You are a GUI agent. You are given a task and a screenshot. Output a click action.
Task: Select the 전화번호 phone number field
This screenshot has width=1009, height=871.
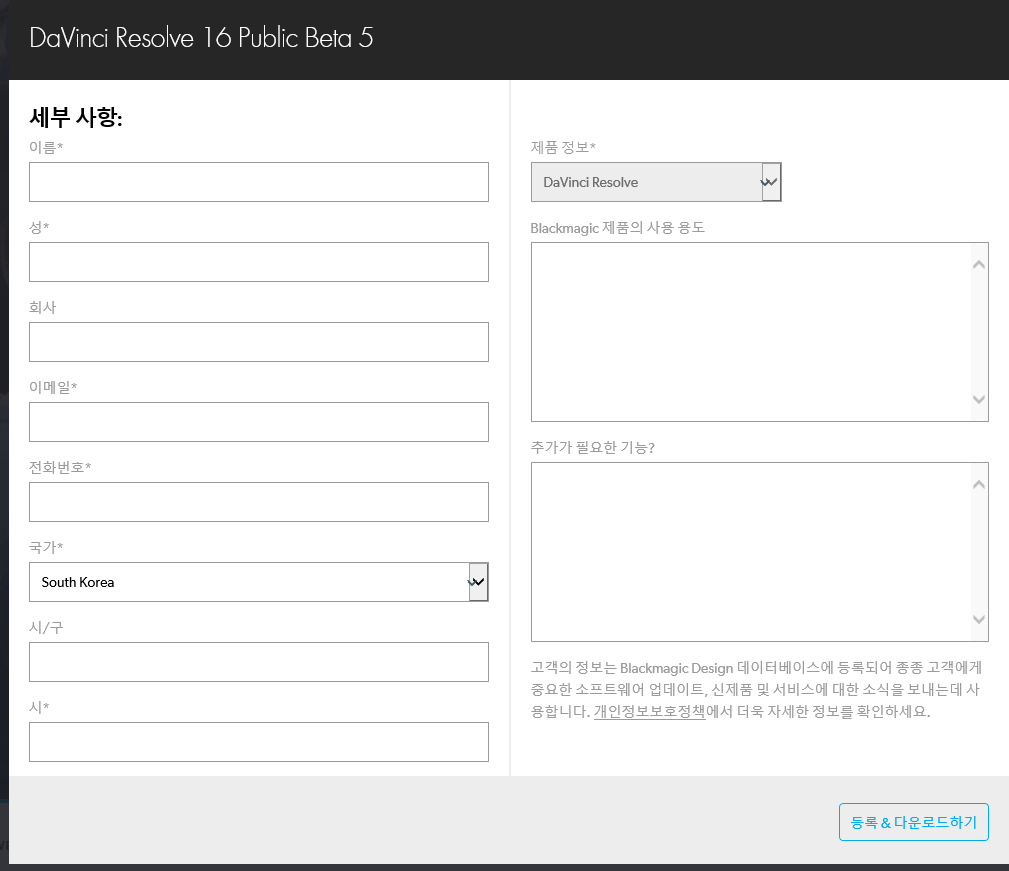(x=259, y=502)
